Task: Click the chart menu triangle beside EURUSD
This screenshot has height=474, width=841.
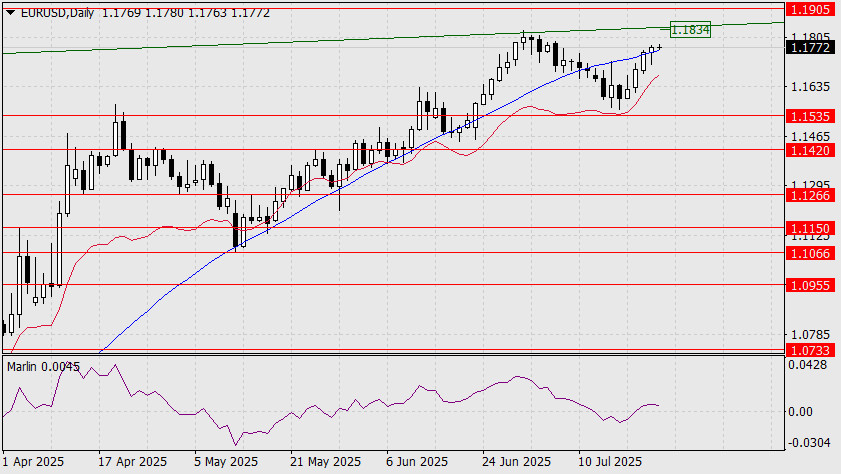Action: pos(10,12)
